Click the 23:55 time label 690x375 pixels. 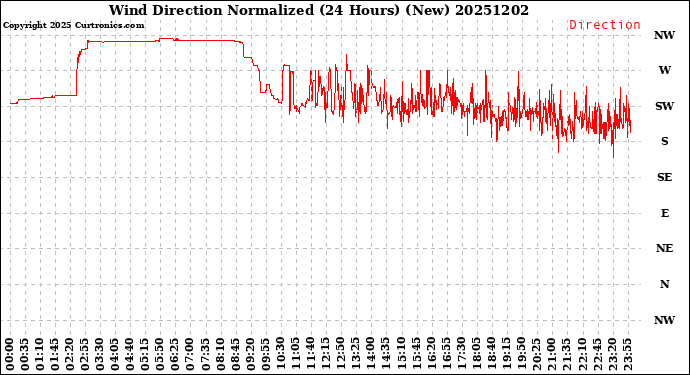tap(627, 354)
